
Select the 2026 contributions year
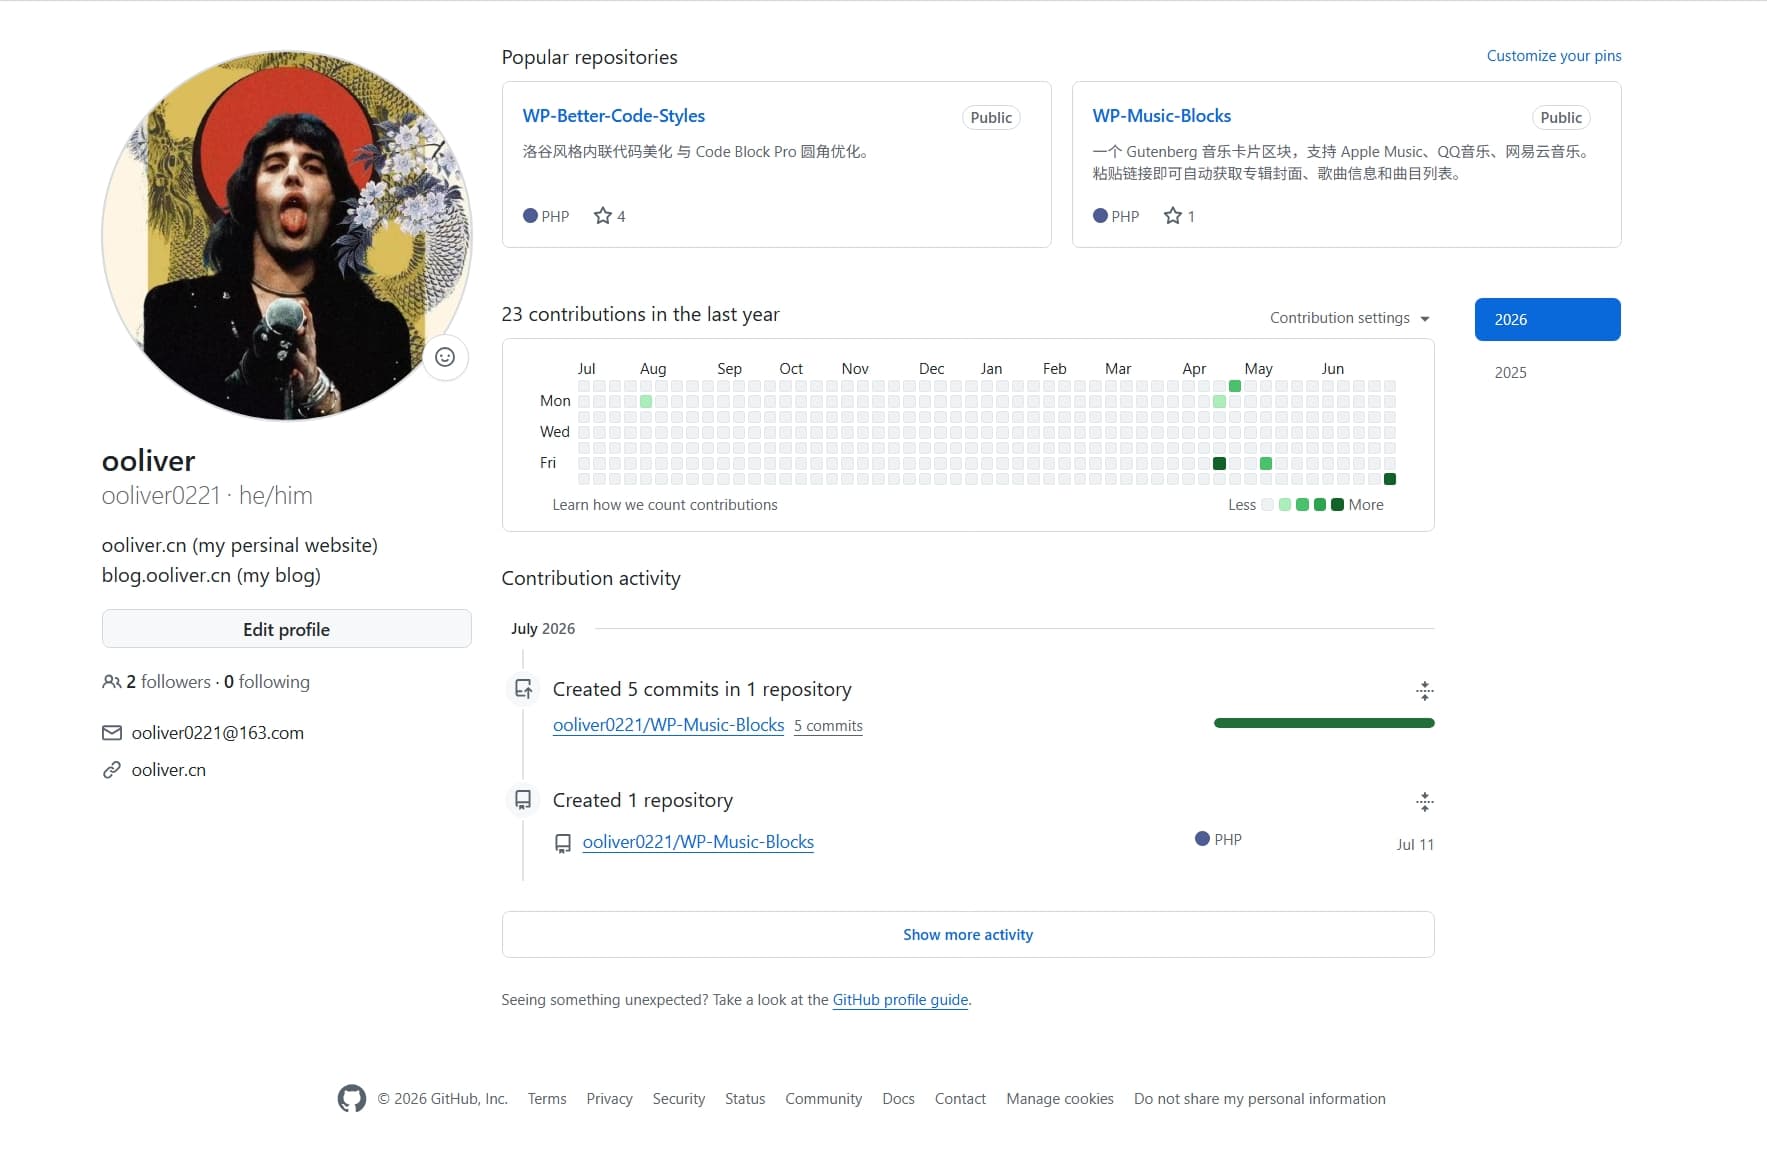click(x=1547, y=319)
